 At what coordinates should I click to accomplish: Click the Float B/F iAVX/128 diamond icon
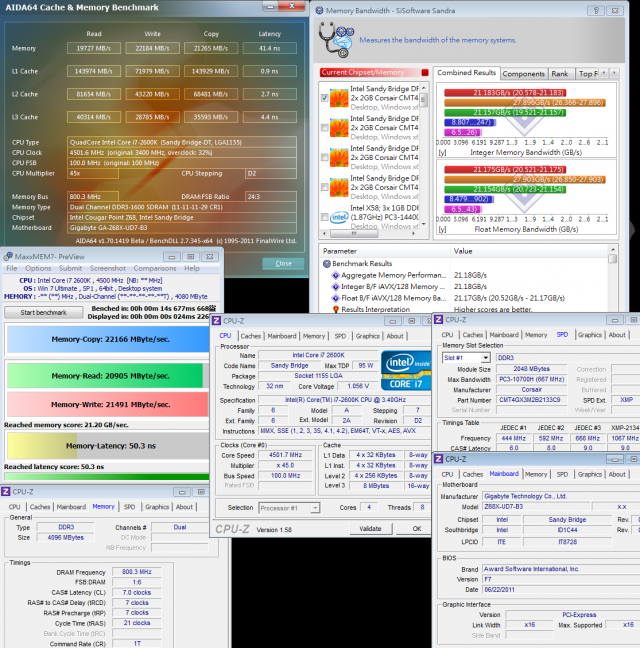335,298
